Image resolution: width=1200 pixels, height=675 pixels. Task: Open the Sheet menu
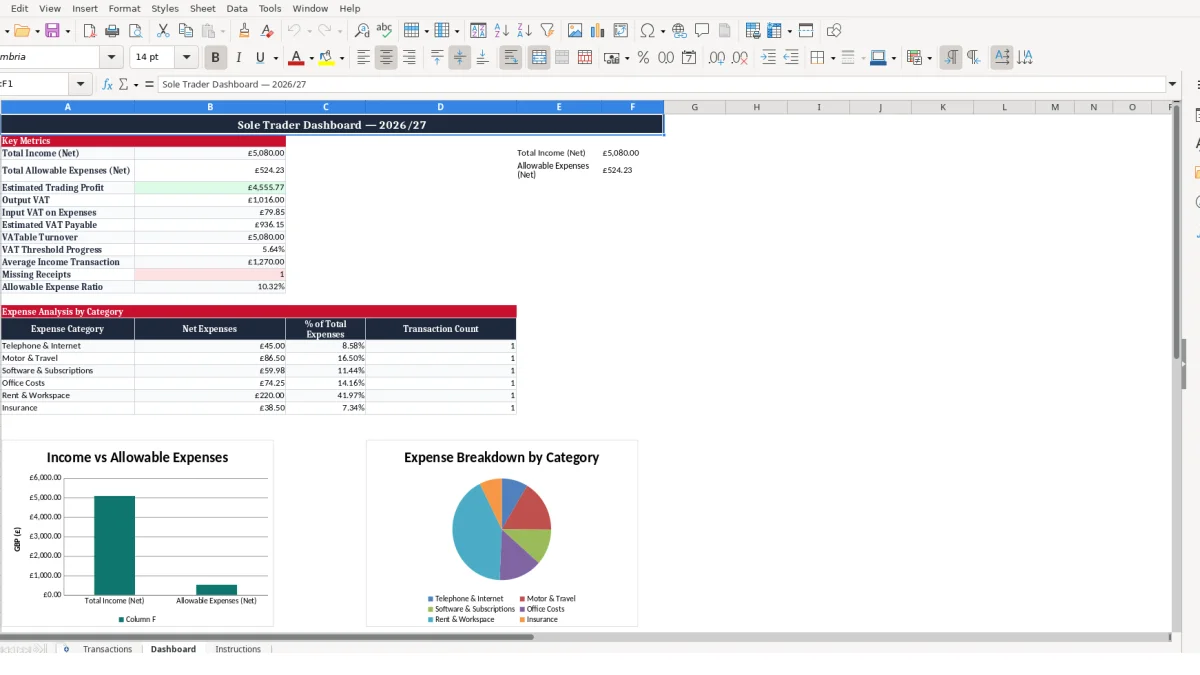coord(202,8)
